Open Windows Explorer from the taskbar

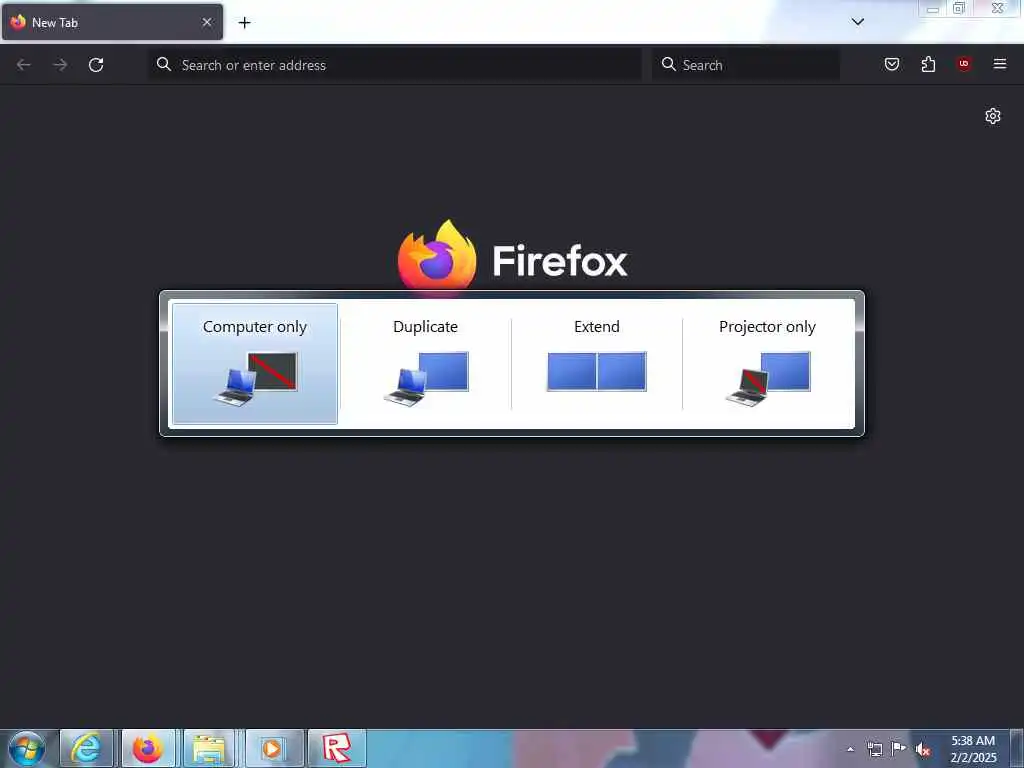(210, 748)
